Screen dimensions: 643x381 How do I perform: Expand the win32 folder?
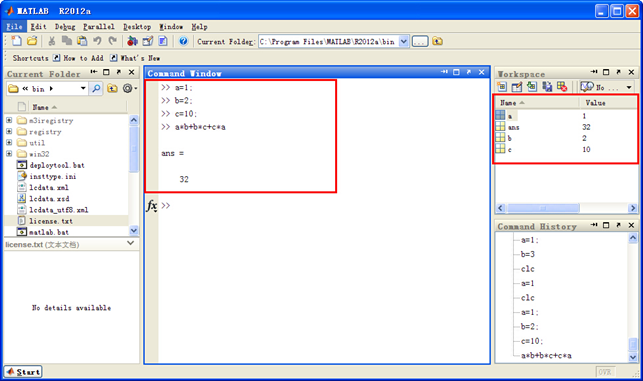(9, 154)
